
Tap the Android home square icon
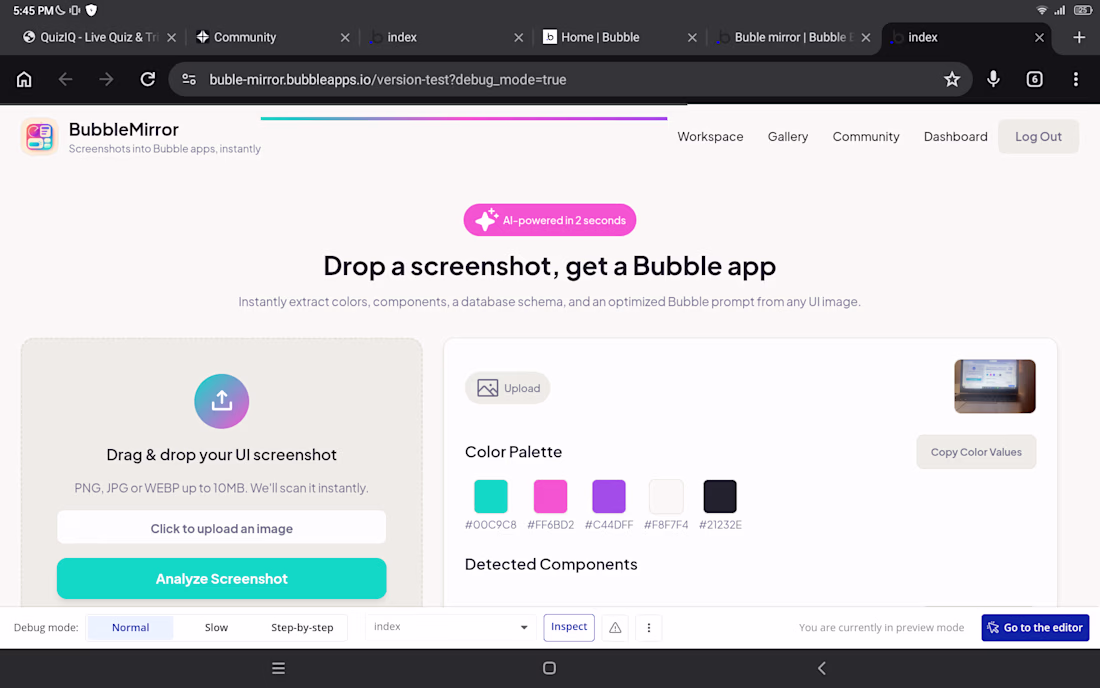pyautogui.click(x=549, y=668)
